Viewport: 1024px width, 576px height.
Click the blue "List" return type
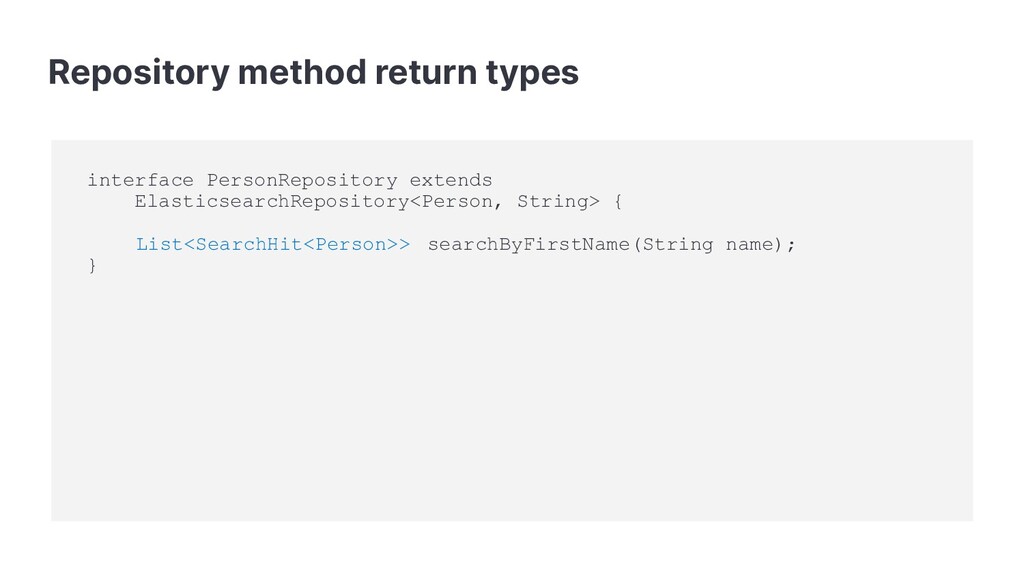[x=159, y=245]
